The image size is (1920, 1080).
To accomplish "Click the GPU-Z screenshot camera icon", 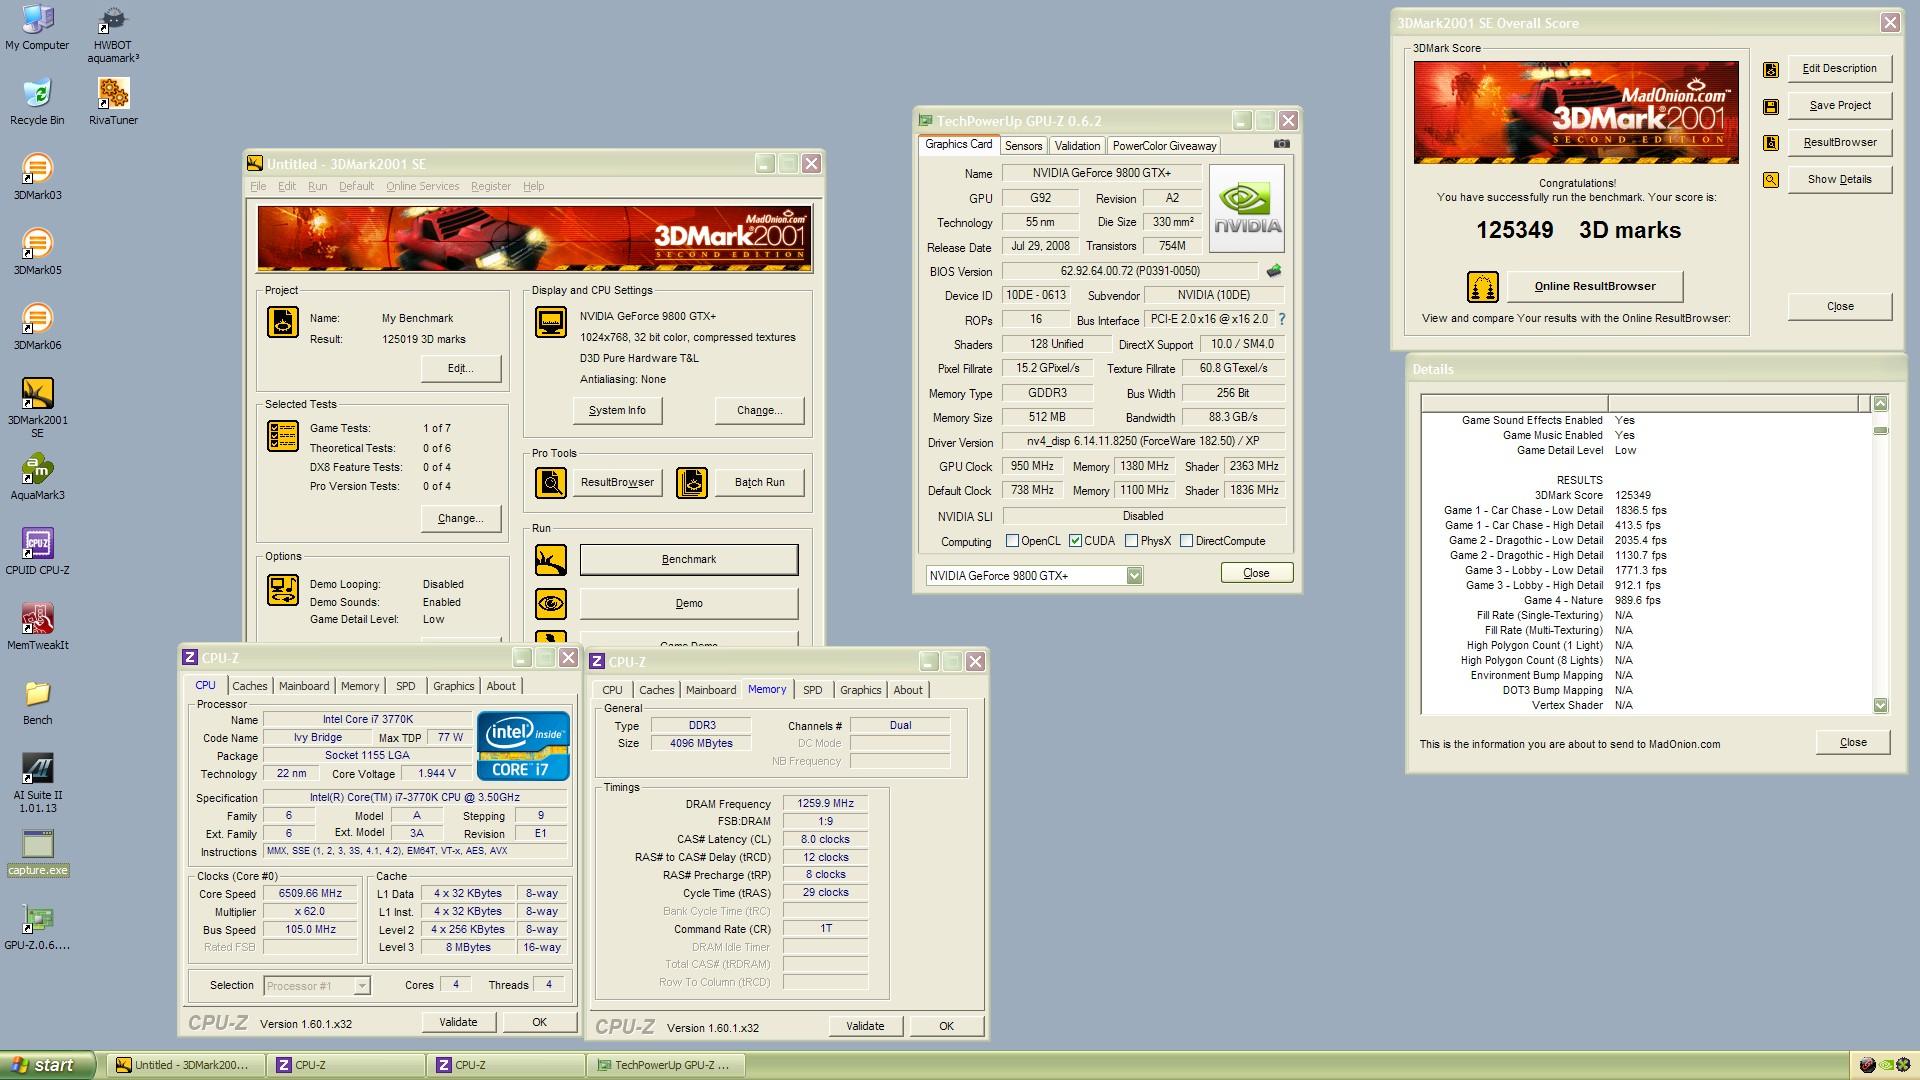I will tap(1282, 144).
